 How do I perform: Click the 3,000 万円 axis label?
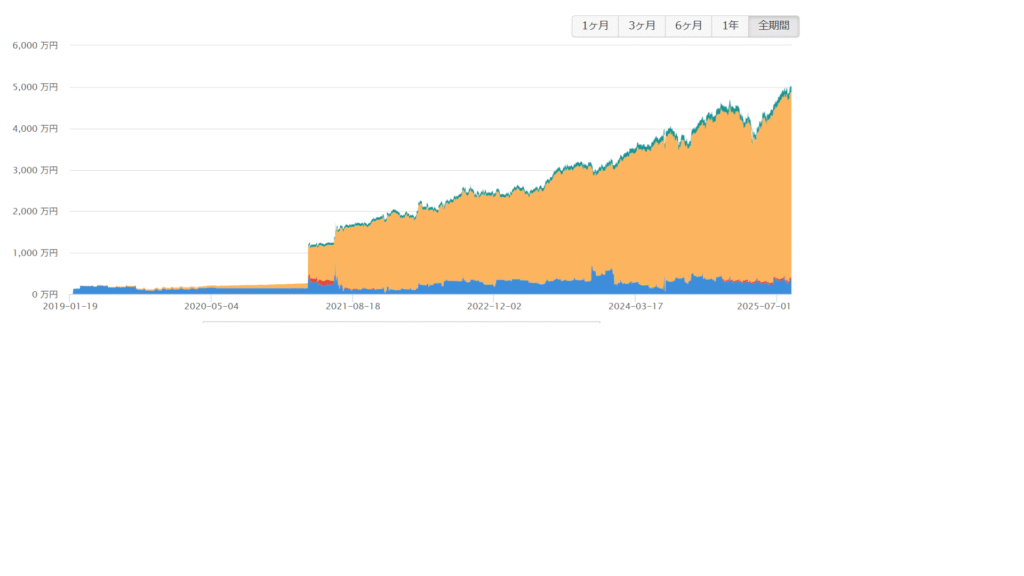[35, 170]
